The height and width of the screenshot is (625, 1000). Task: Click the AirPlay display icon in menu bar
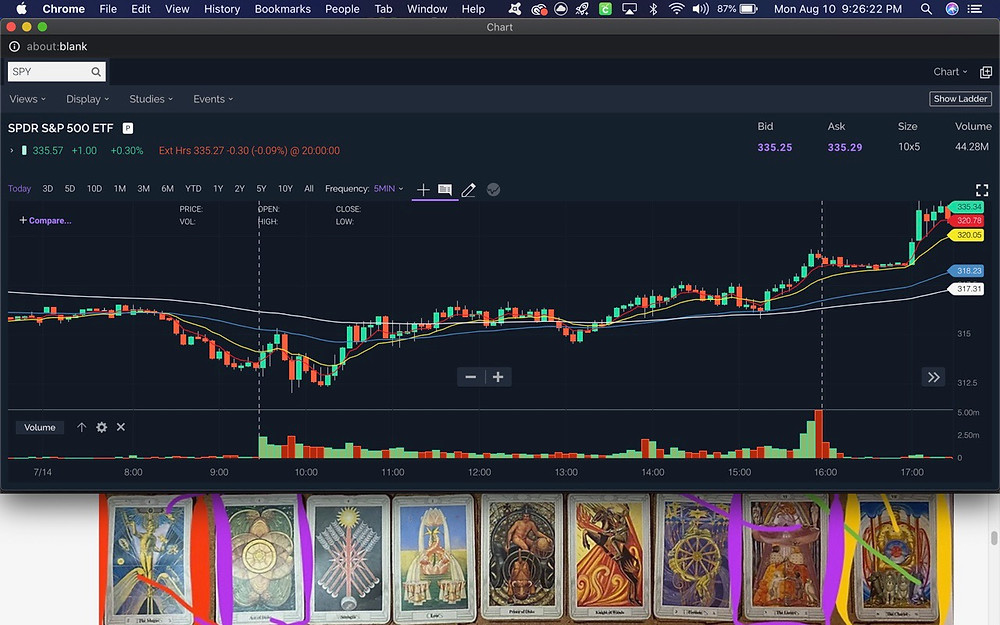coord(629,9)
